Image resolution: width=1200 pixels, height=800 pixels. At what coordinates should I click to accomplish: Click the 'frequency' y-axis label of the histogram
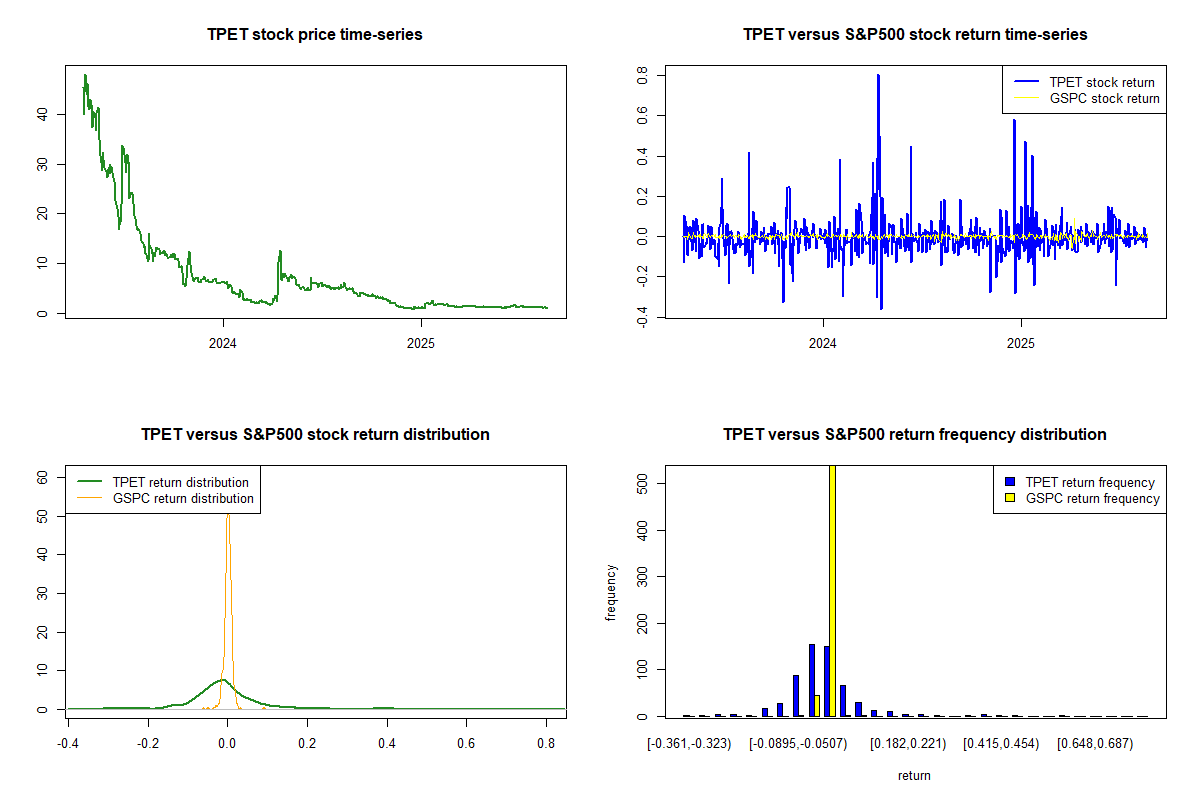(x=611, y=593)
